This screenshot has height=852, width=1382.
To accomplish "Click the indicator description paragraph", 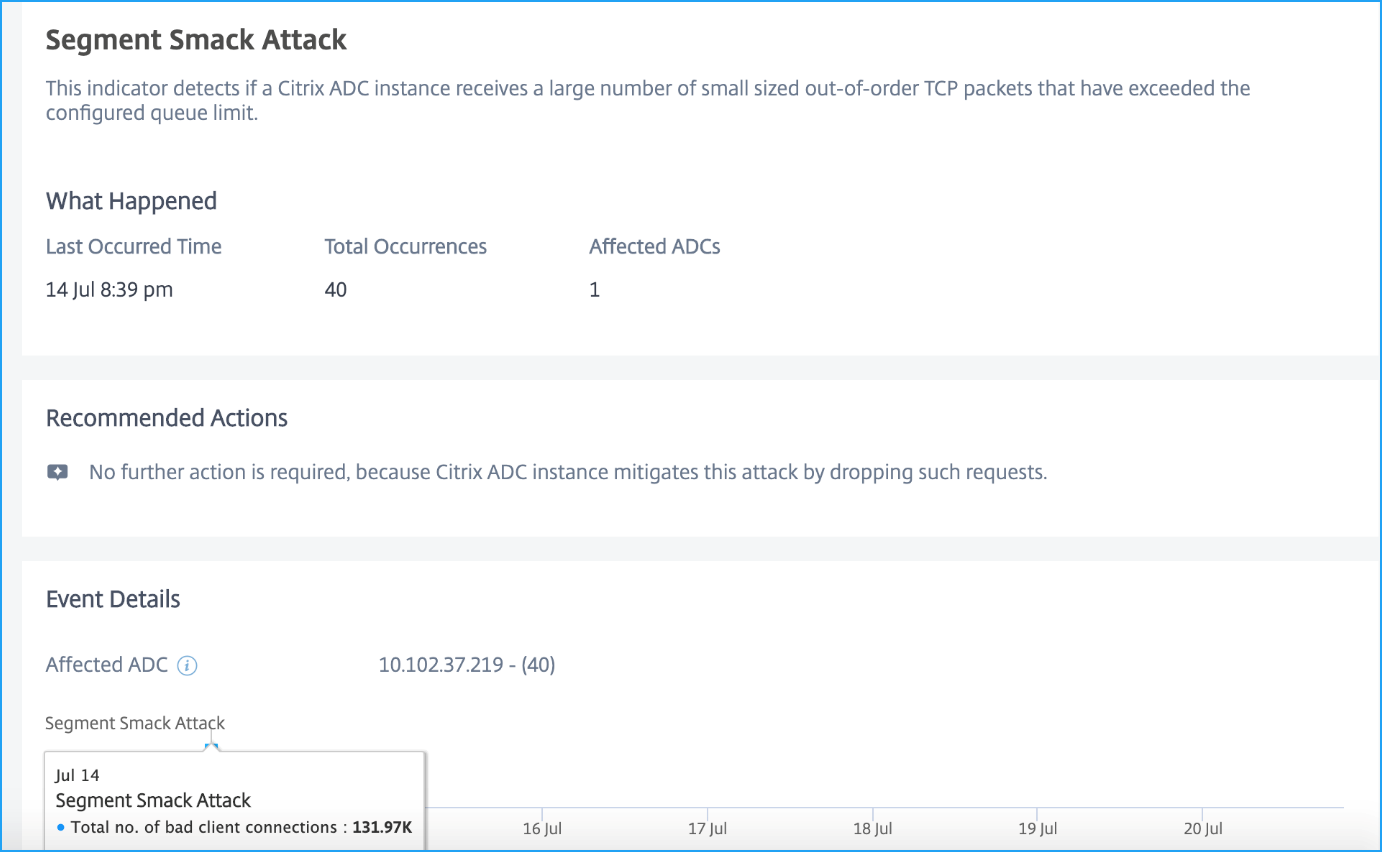I will click(648, 101).
